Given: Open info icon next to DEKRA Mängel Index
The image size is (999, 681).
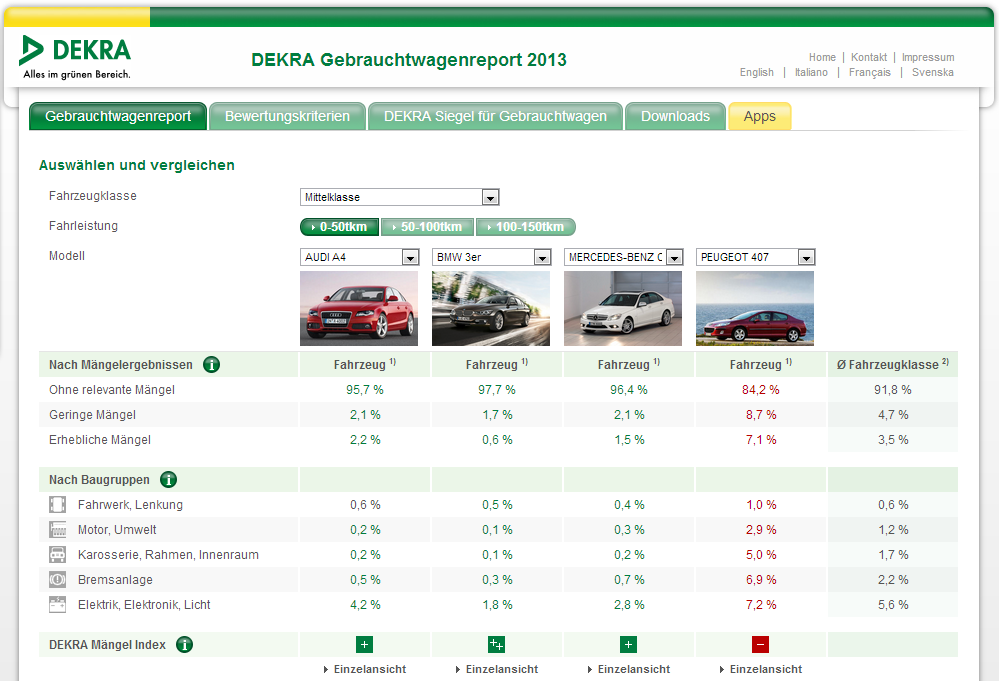Looking at the screenshot, I should 184,645.
